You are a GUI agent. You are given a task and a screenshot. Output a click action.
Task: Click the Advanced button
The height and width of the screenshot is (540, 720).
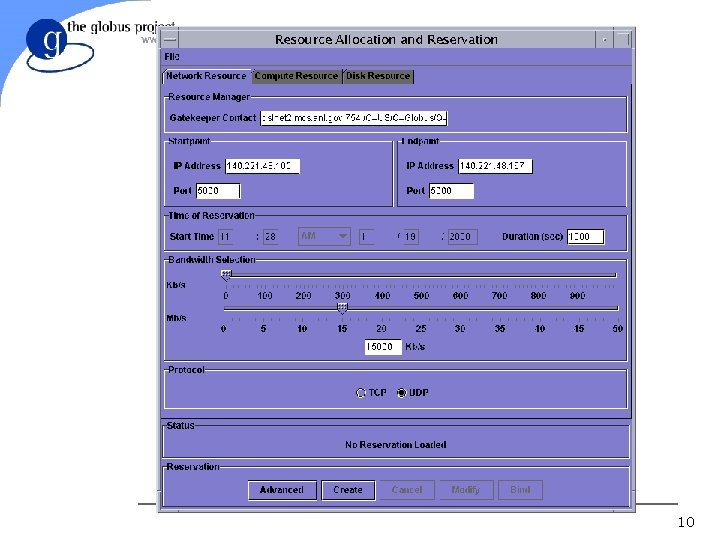click(x=282, y=490)
